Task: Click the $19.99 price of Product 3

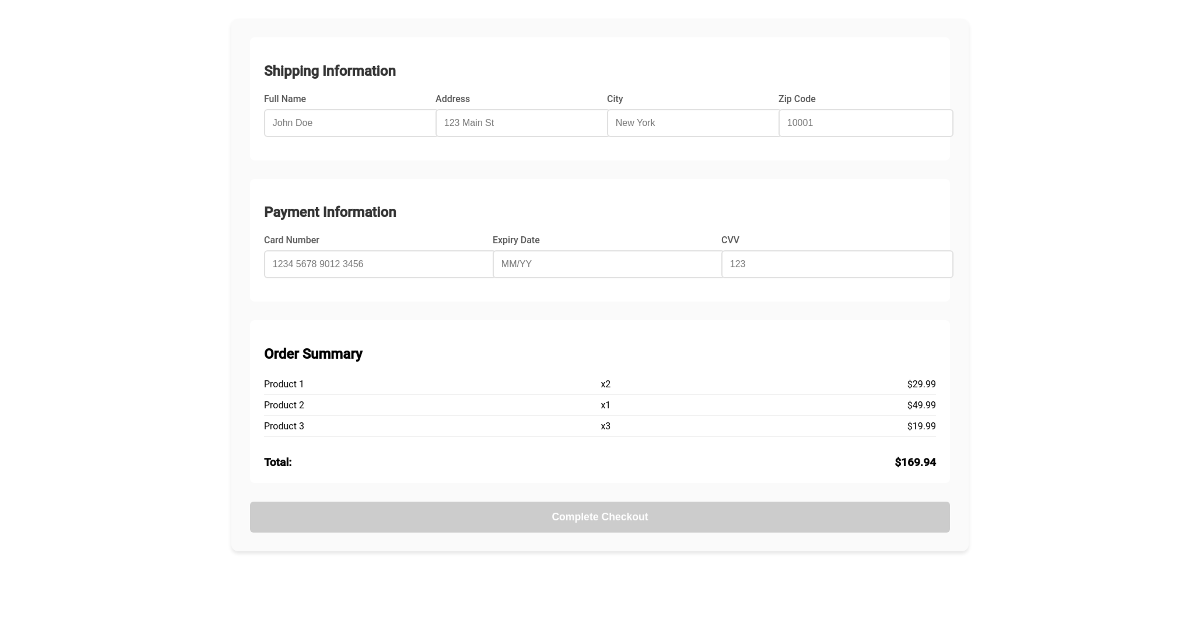Action: click(x=921, y=426)
